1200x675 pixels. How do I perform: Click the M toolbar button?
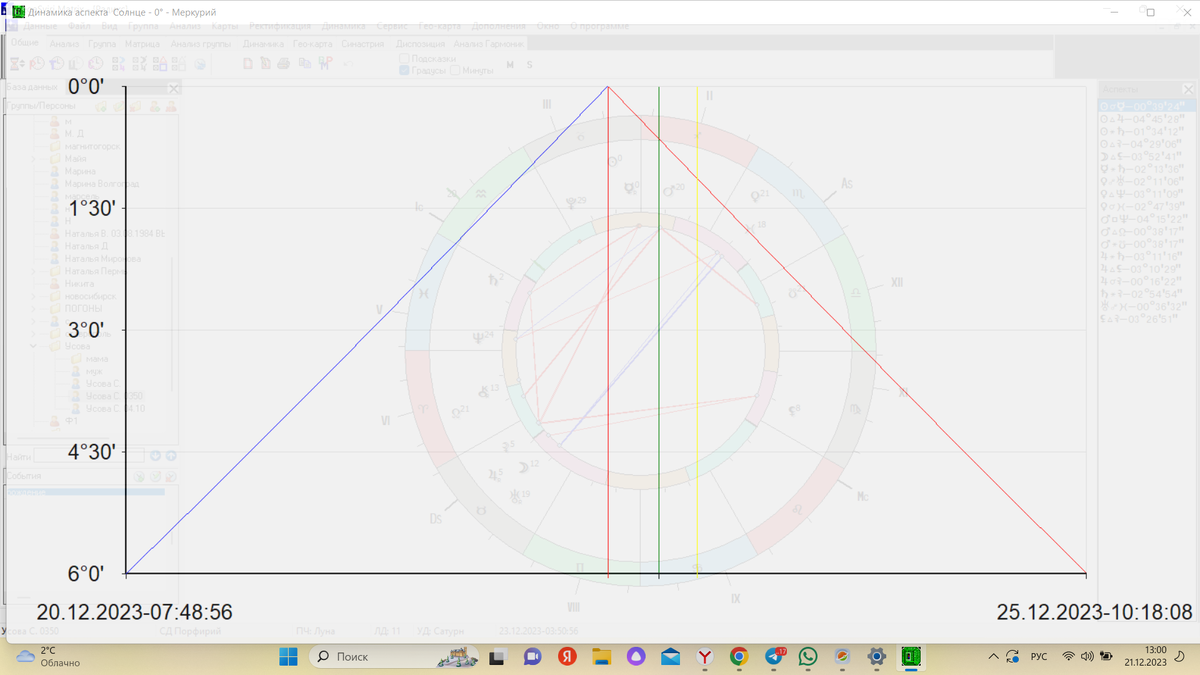coord(510,65)
